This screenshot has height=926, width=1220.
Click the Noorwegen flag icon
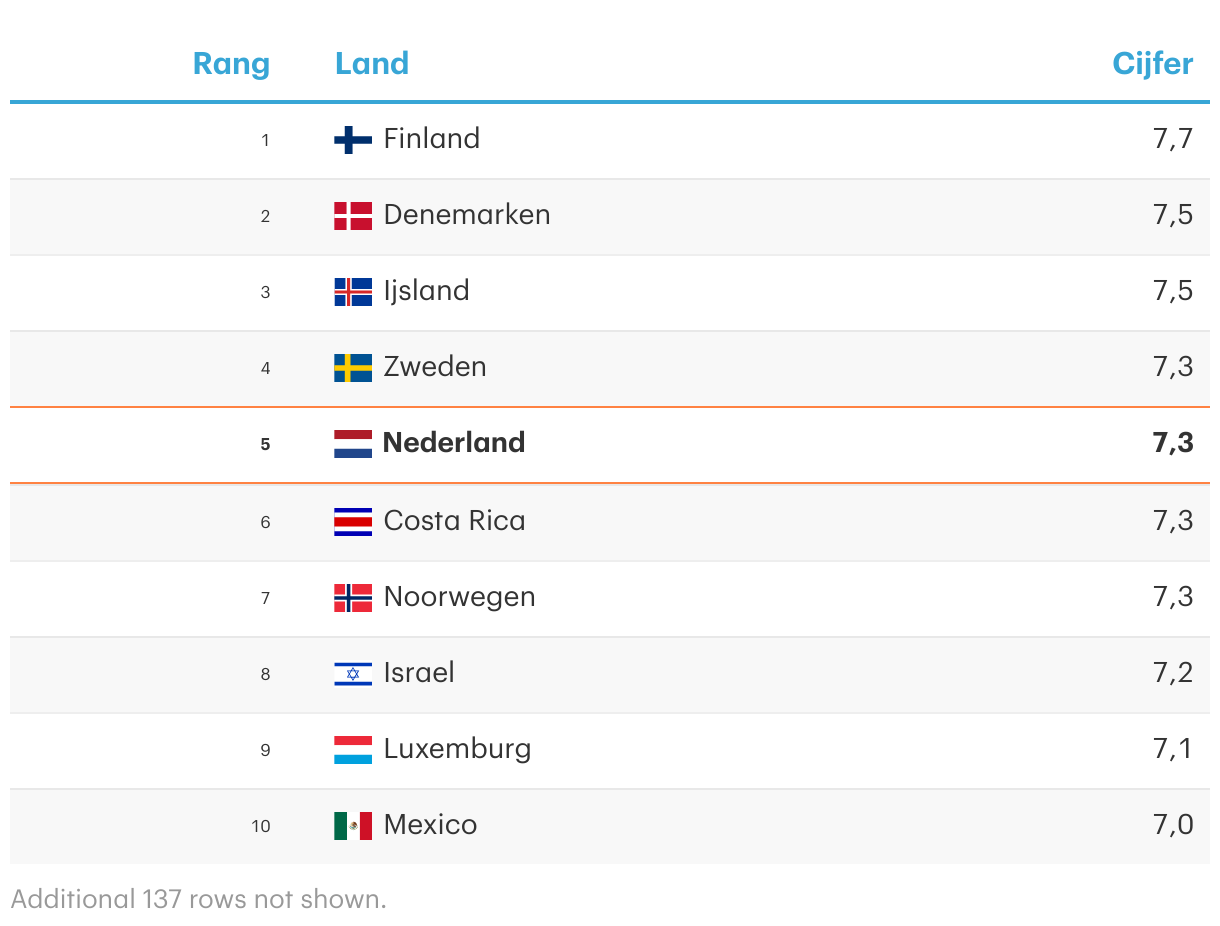coord(352,598)
